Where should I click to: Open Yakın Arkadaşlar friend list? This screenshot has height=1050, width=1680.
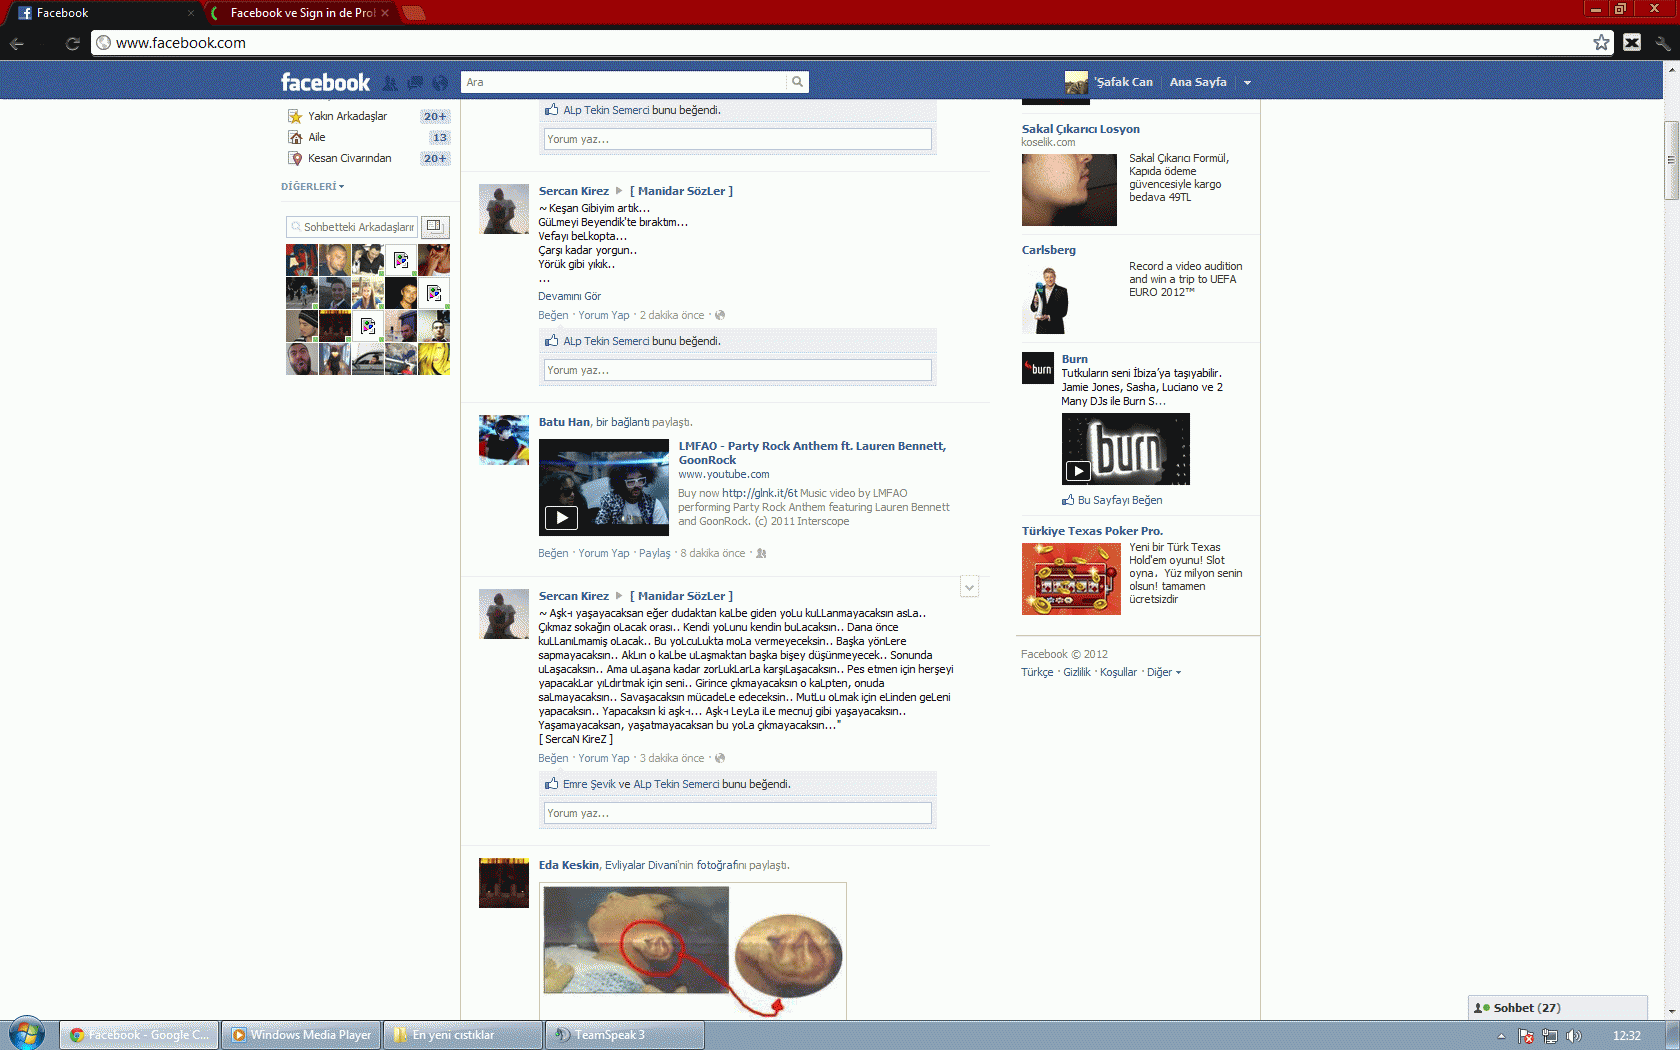pos(347,116)
